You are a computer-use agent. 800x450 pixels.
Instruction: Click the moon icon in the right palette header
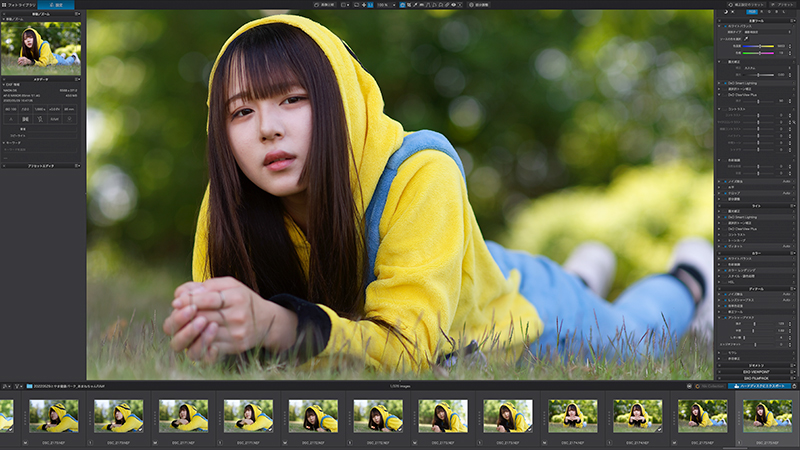pyautogui.click(x=726, y=12)
